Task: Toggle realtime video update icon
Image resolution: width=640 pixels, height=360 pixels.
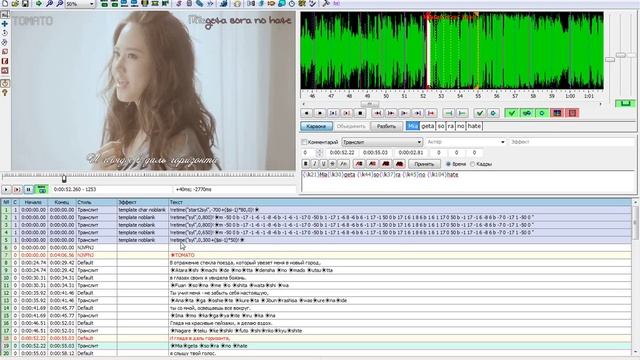Action: [x=4, y=83]
